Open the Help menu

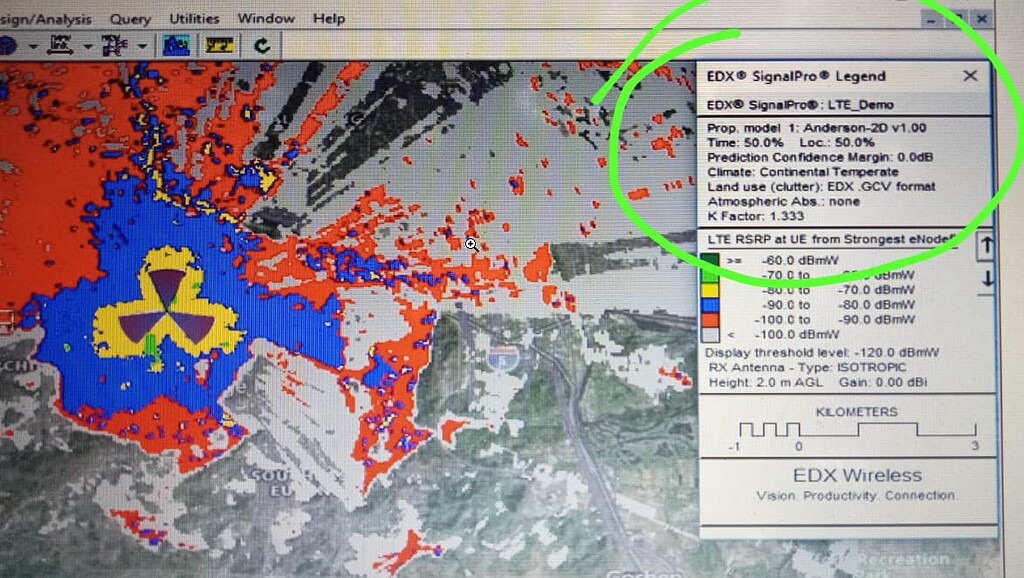pyautogui.click(x=328, y=18)
